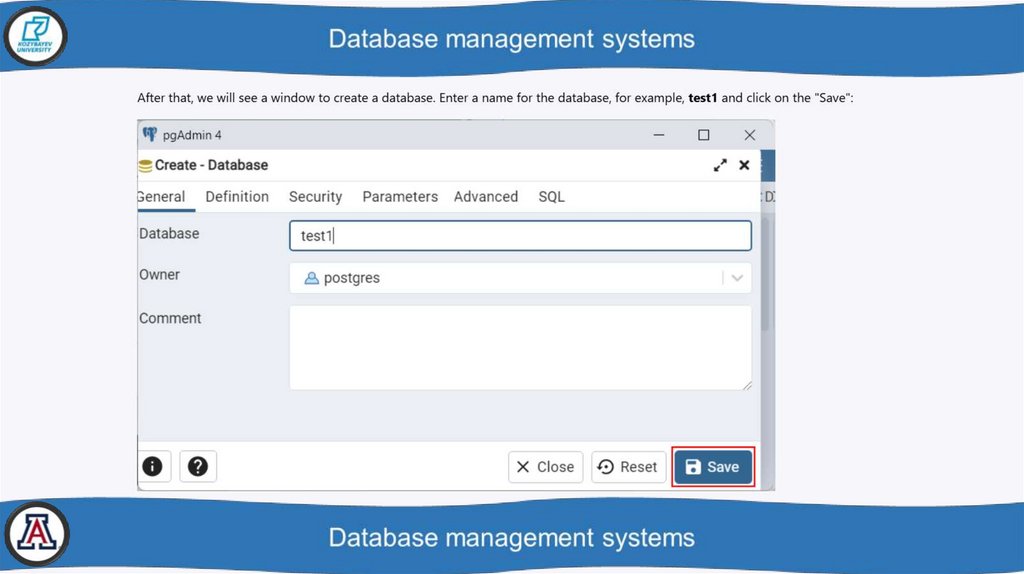Go to the Parameters tab
This screenshot has height=574, width=1024.
coord(400,197)
